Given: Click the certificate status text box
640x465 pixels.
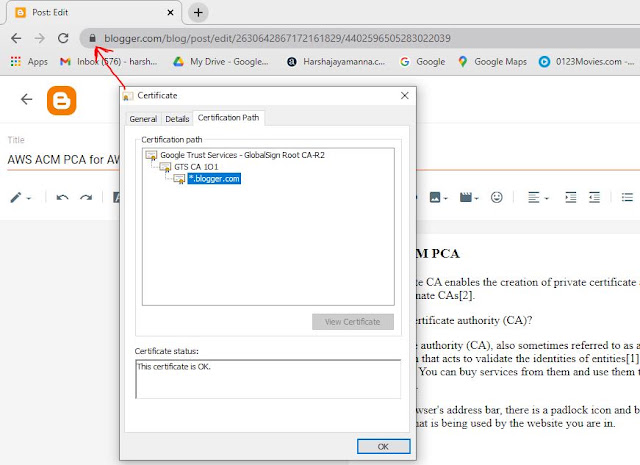Looking at the screenshot, I should (x=268, y=379).
